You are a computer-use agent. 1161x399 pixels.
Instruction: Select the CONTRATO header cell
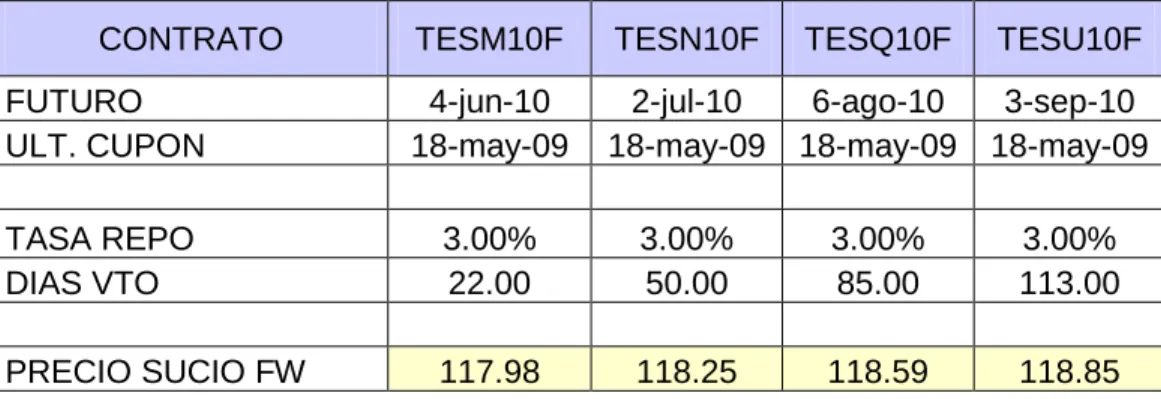(193, 38)
